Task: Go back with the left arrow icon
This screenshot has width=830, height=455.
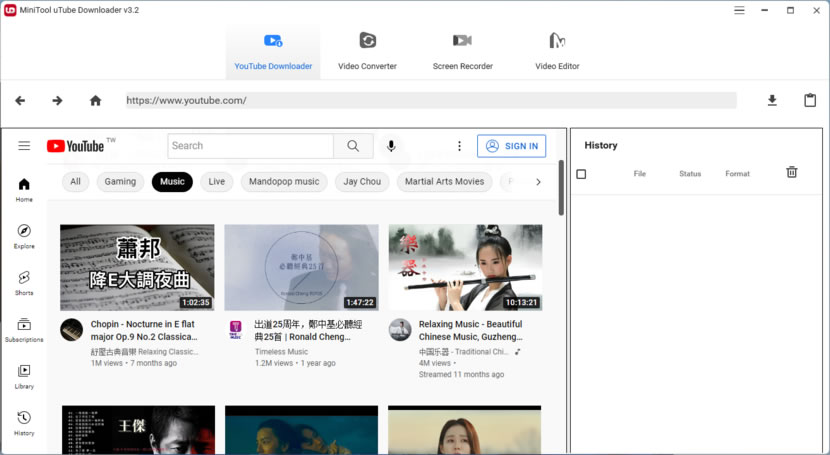Action: pyautogui.click(x=20, y=101)
